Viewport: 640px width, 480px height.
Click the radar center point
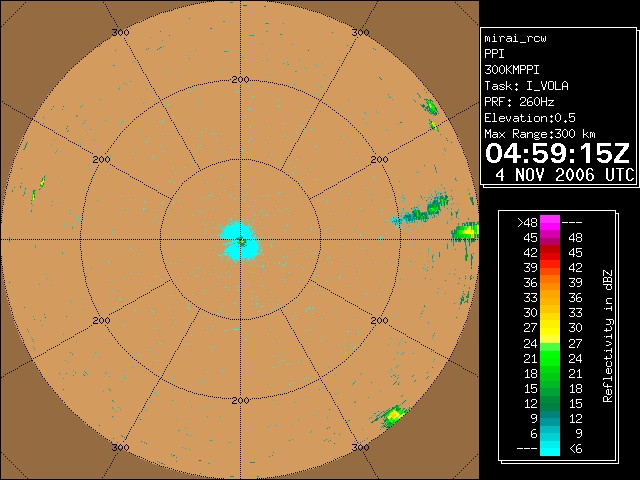click(241, 240)
